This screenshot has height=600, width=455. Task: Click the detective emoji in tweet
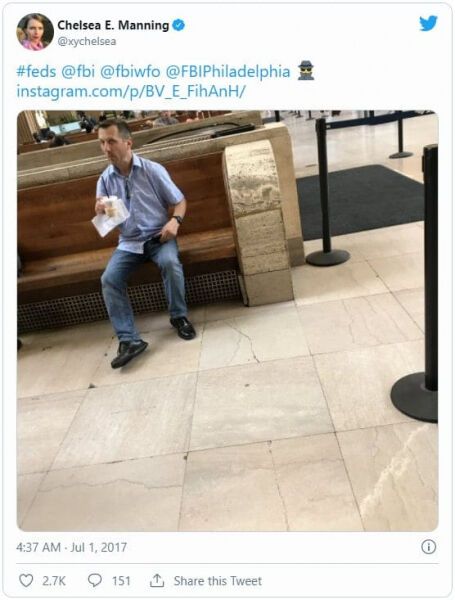point(306,70)
